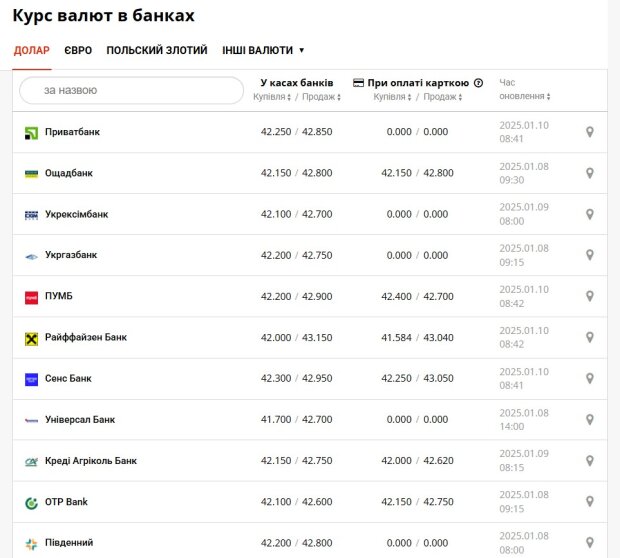This screenshot has height=558, width=620.
Task: Switch to the ЄВРО tab
Action: (78, 50)
